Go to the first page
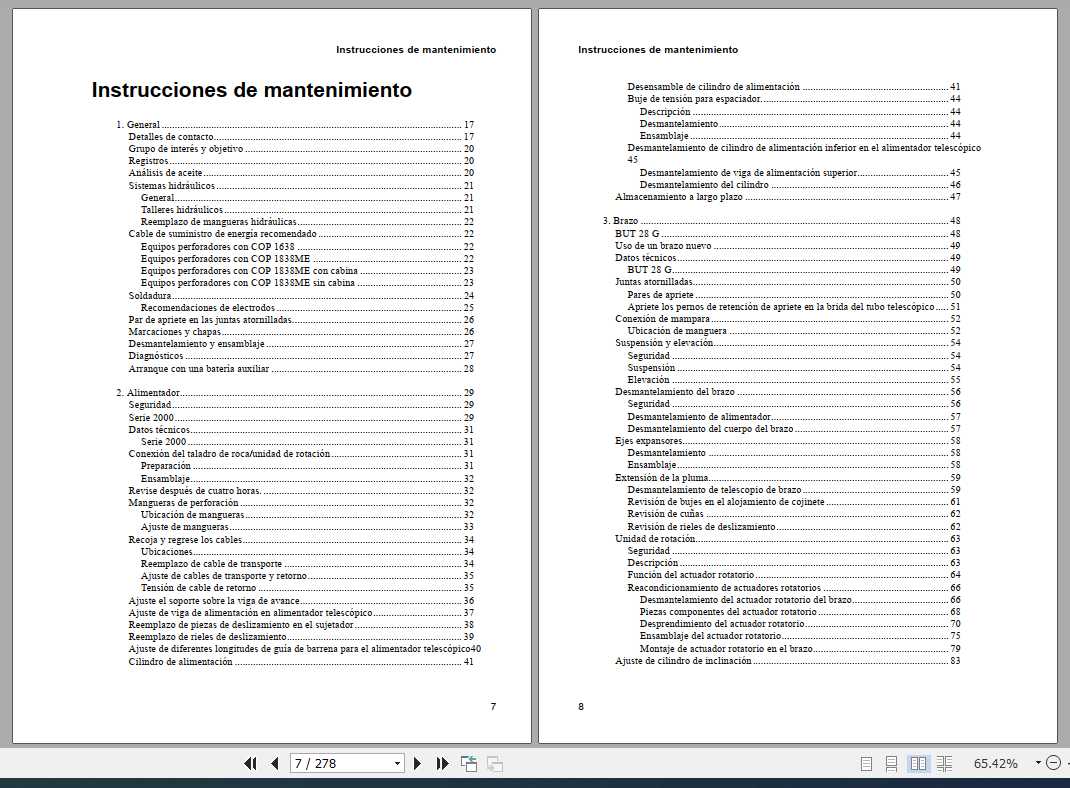Viewport: 1070px width, 788px height. (251, 764)
